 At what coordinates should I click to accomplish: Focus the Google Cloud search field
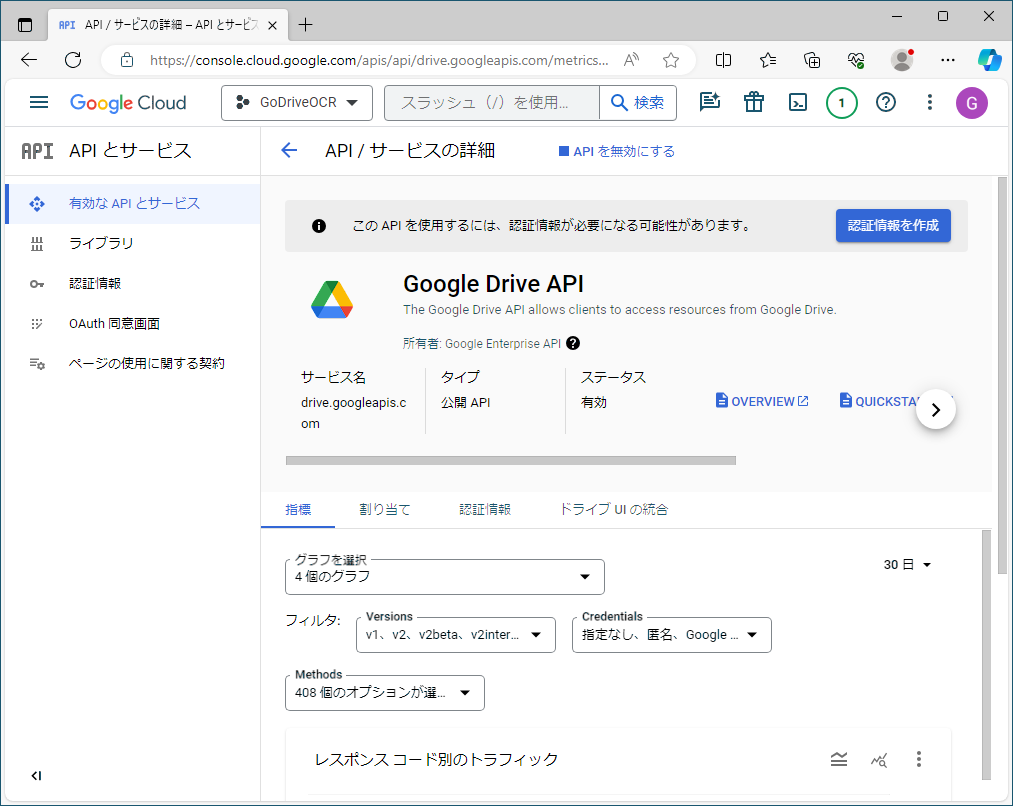coord(492,103)
